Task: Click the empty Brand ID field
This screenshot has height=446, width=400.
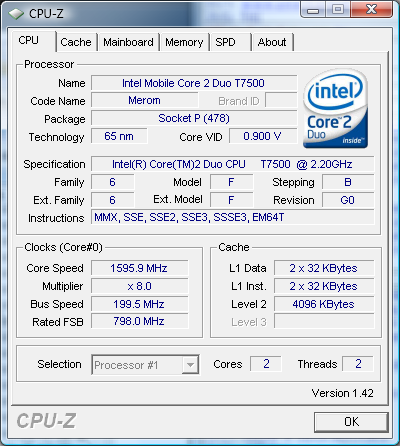Action: click(x=281, y=100)
